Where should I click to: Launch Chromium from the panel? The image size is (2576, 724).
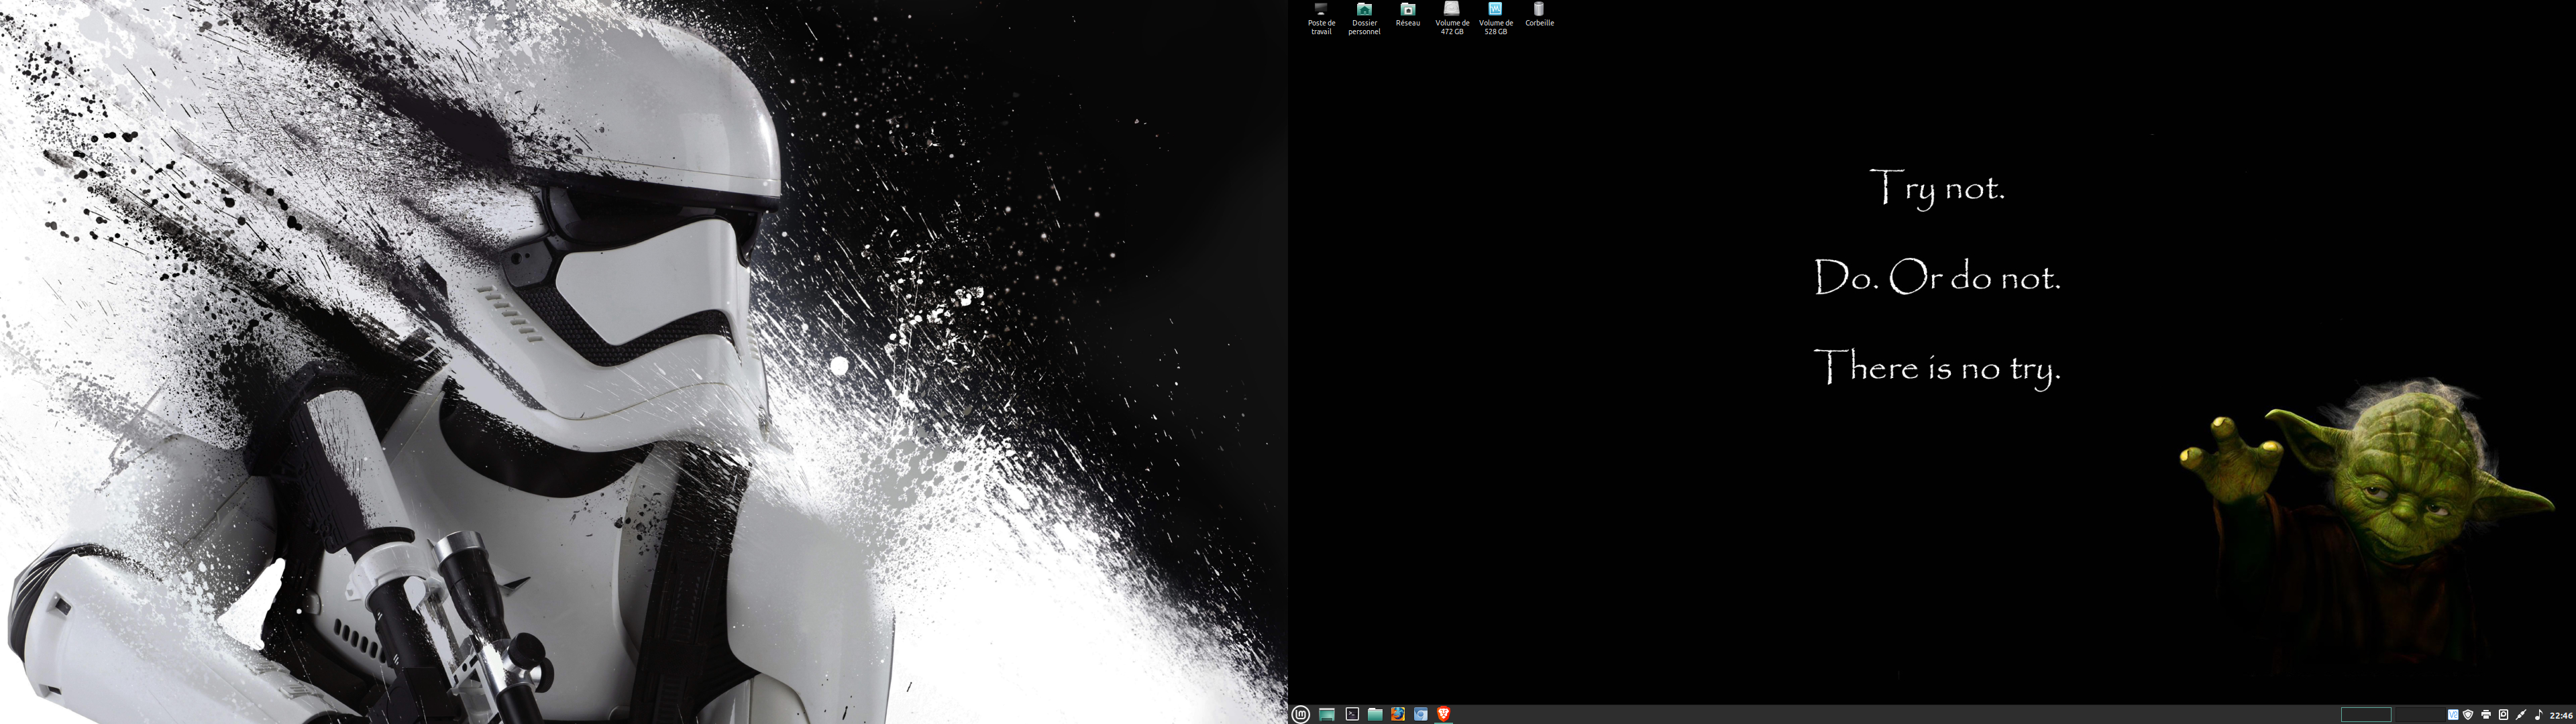coord(1420,714)
